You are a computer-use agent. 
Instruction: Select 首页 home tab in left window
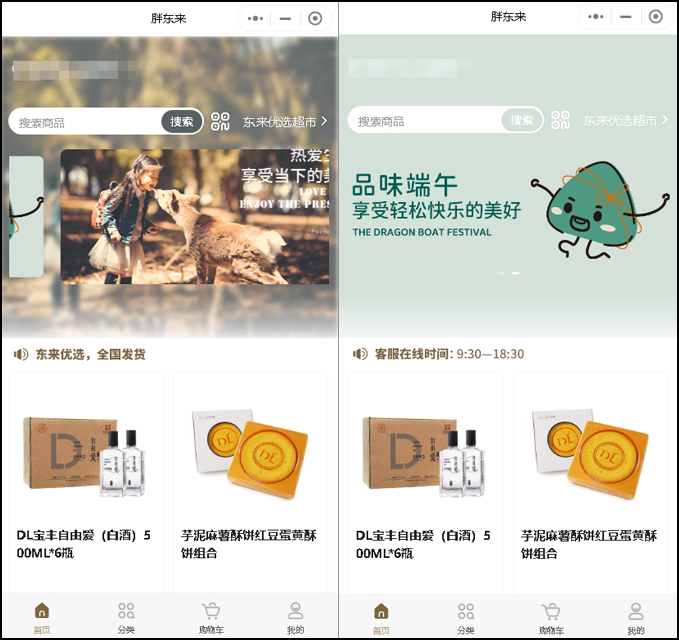click(x=41, y=617)
